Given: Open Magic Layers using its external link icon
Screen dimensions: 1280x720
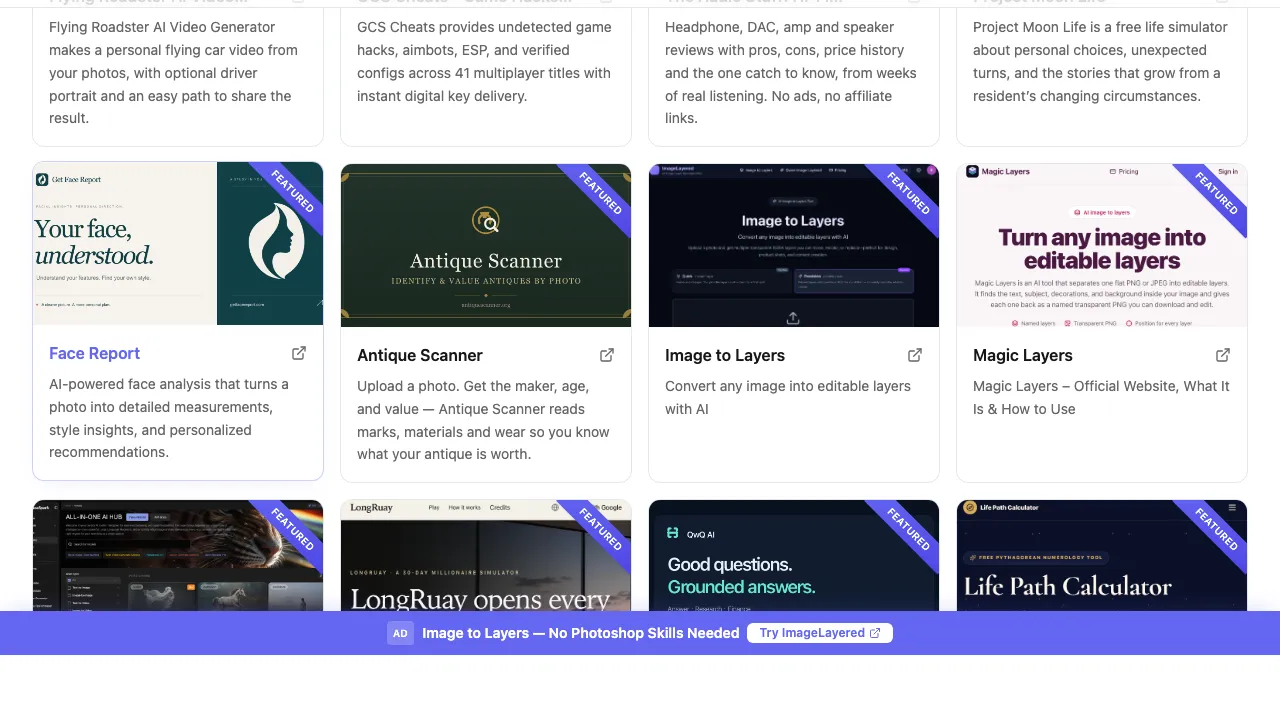Looking at the screenshot, I should (x=1223, y=355).
